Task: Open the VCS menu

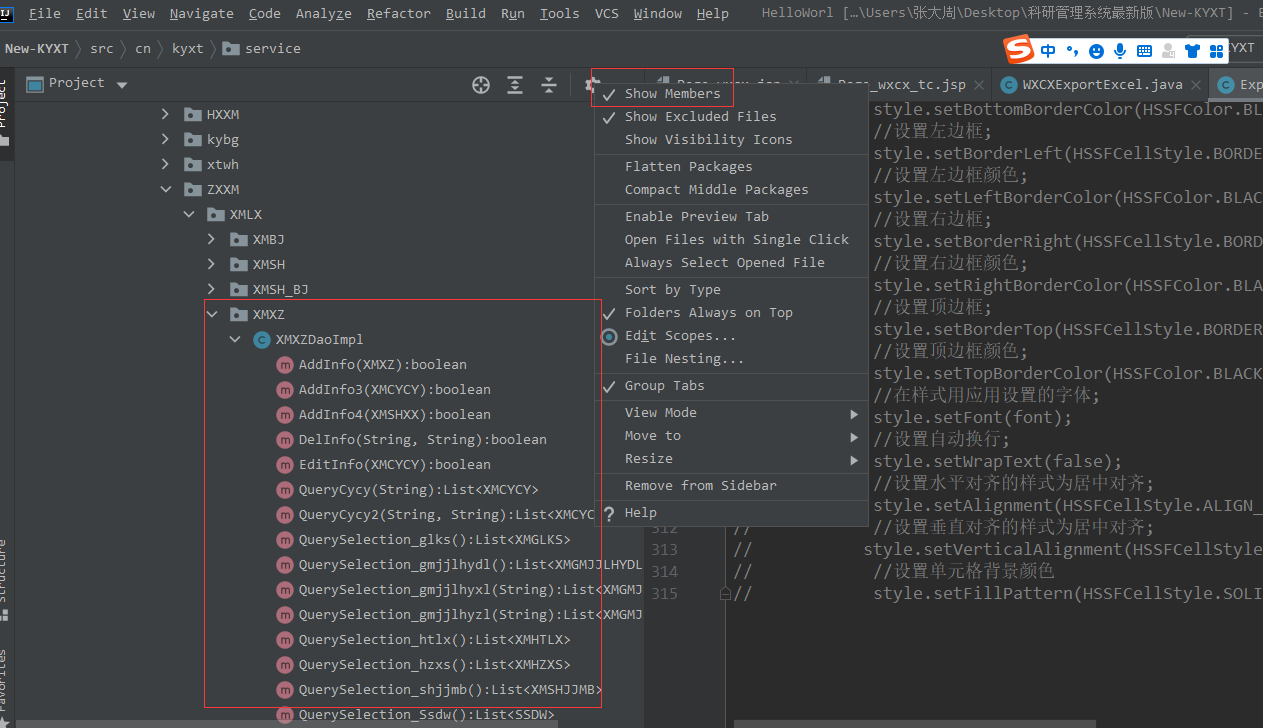Action: tap(606, 13)
